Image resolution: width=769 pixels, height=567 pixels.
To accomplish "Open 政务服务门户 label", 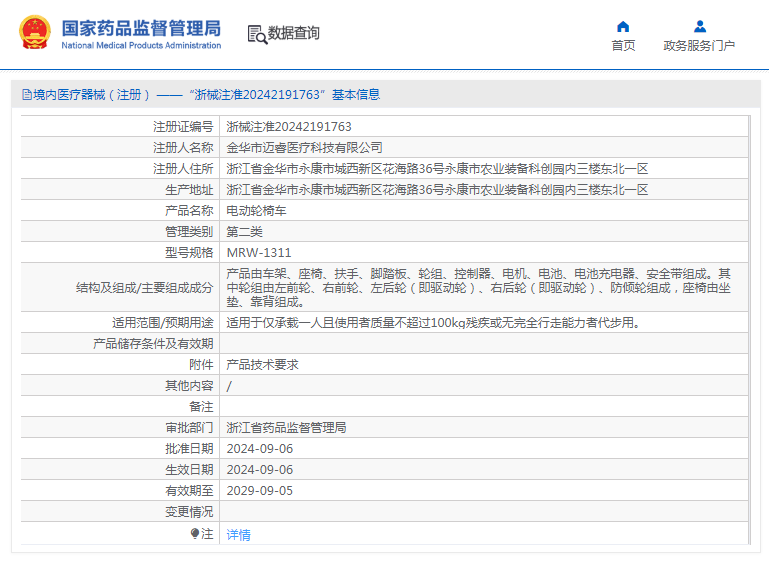I will pos(699,46).
